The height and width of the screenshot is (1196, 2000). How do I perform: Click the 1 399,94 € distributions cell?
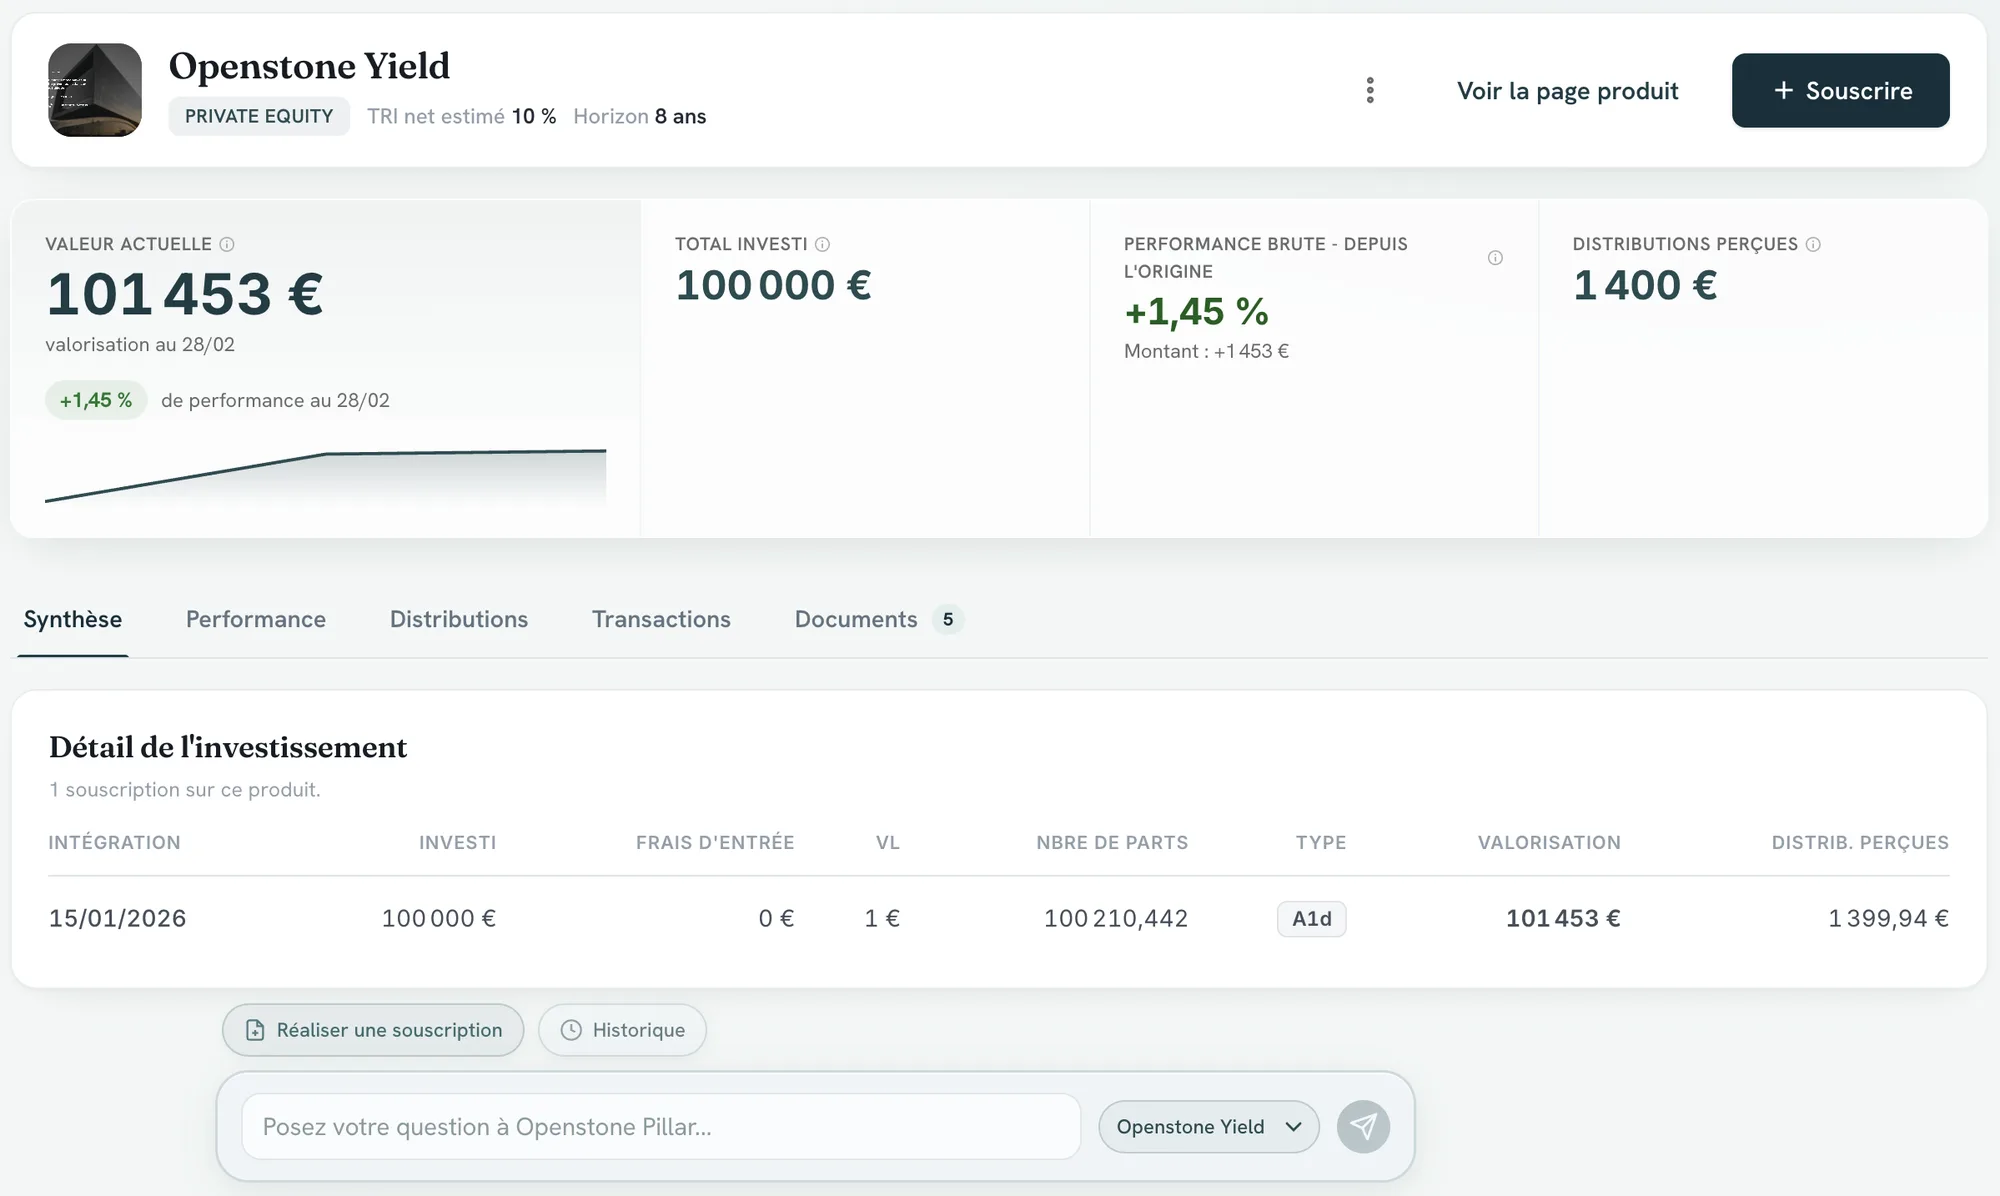[x=1889, y=918]
